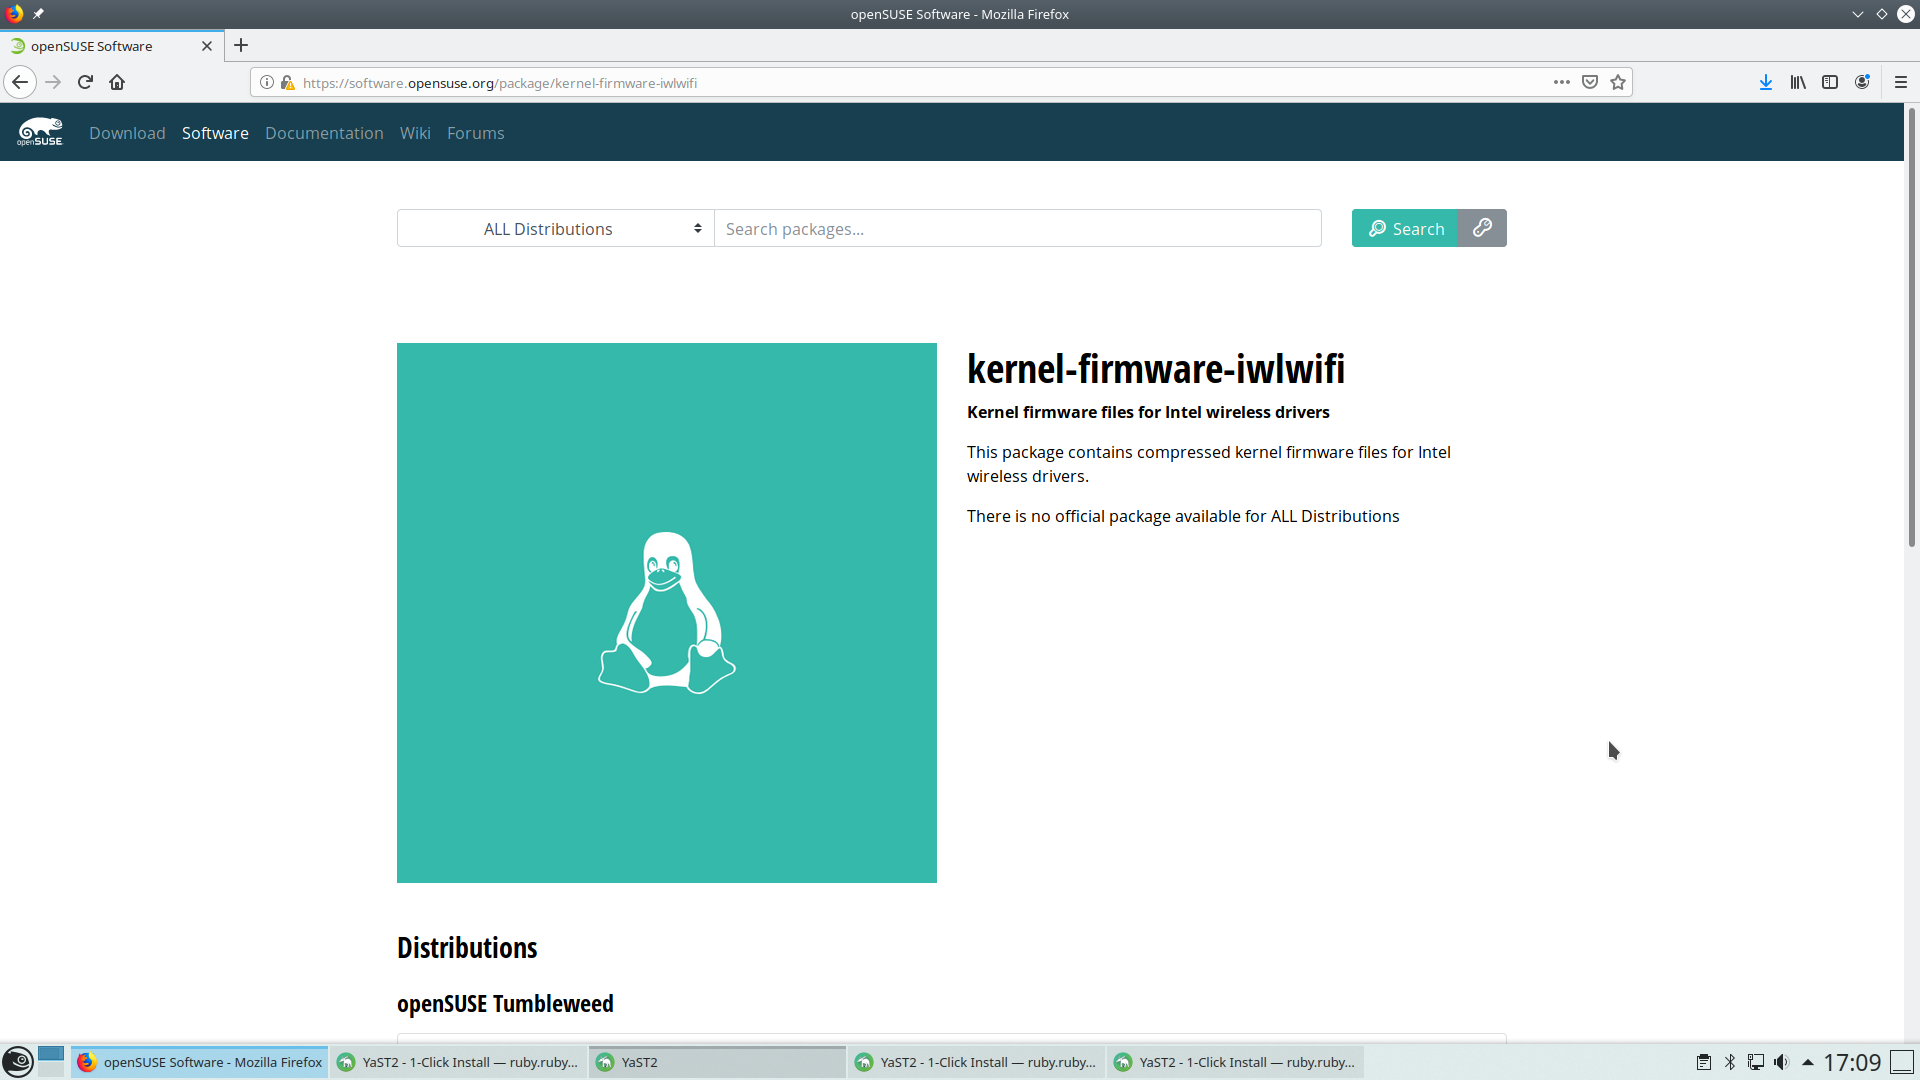Open page actions three-dots menu
Screen dimensions: 1920x1080
tap(1562, 82)
